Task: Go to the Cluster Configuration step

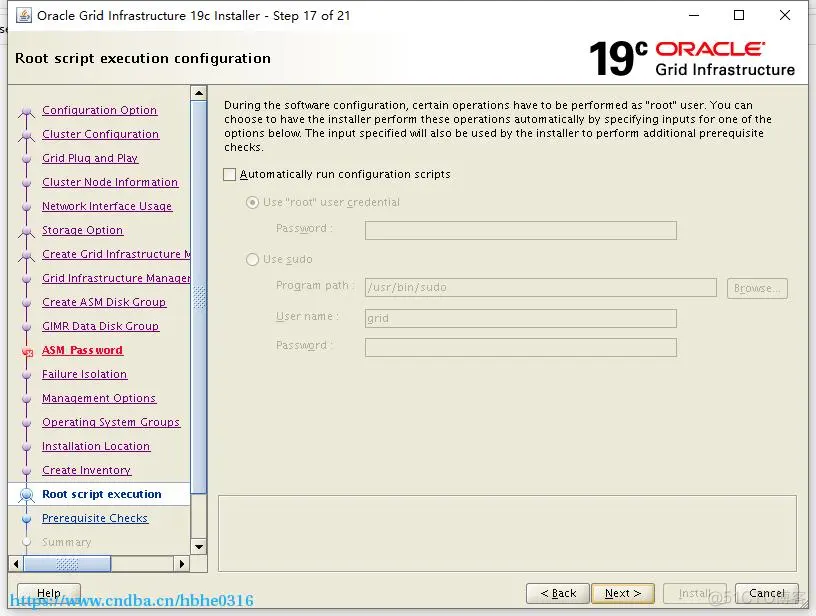Action: 100,134
